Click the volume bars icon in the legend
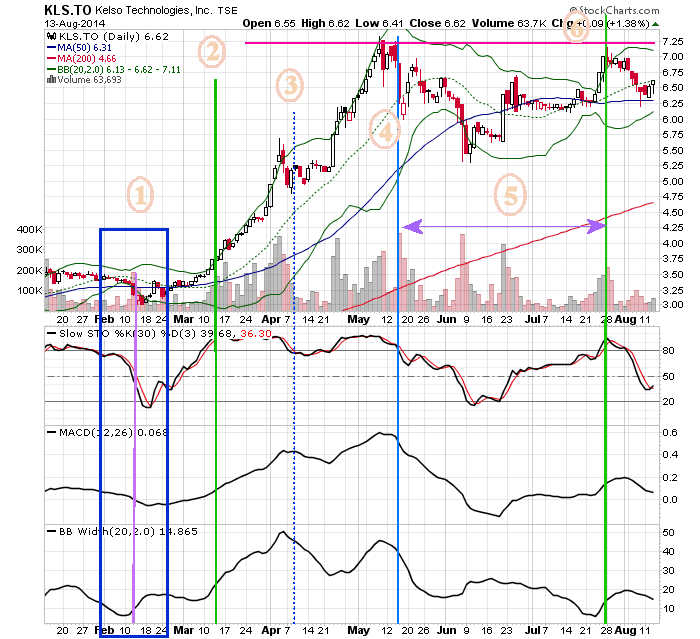 tap(51, 80)
